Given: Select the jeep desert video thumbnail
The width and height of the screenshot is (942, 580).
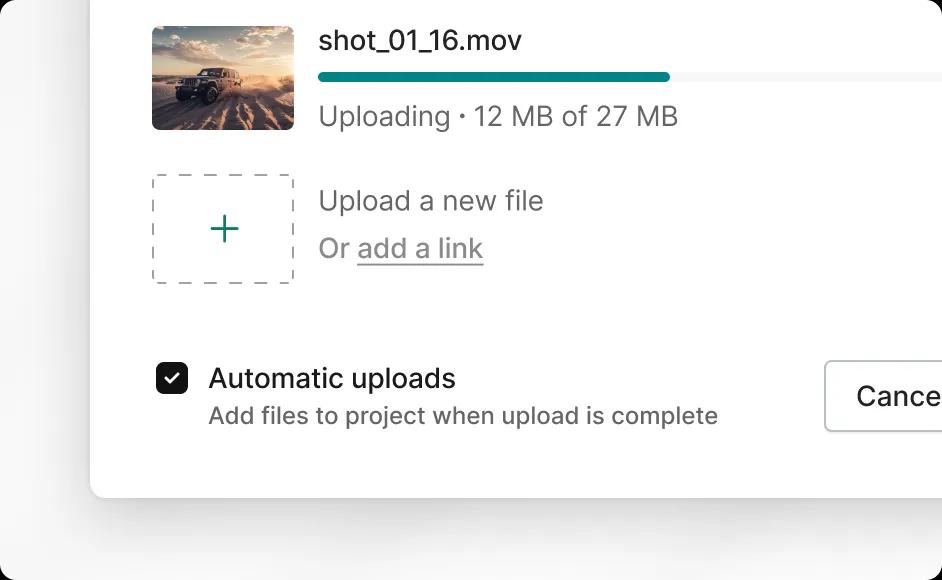Looking at the screenshot, I should pyautogui.click(x=223, y=78).
